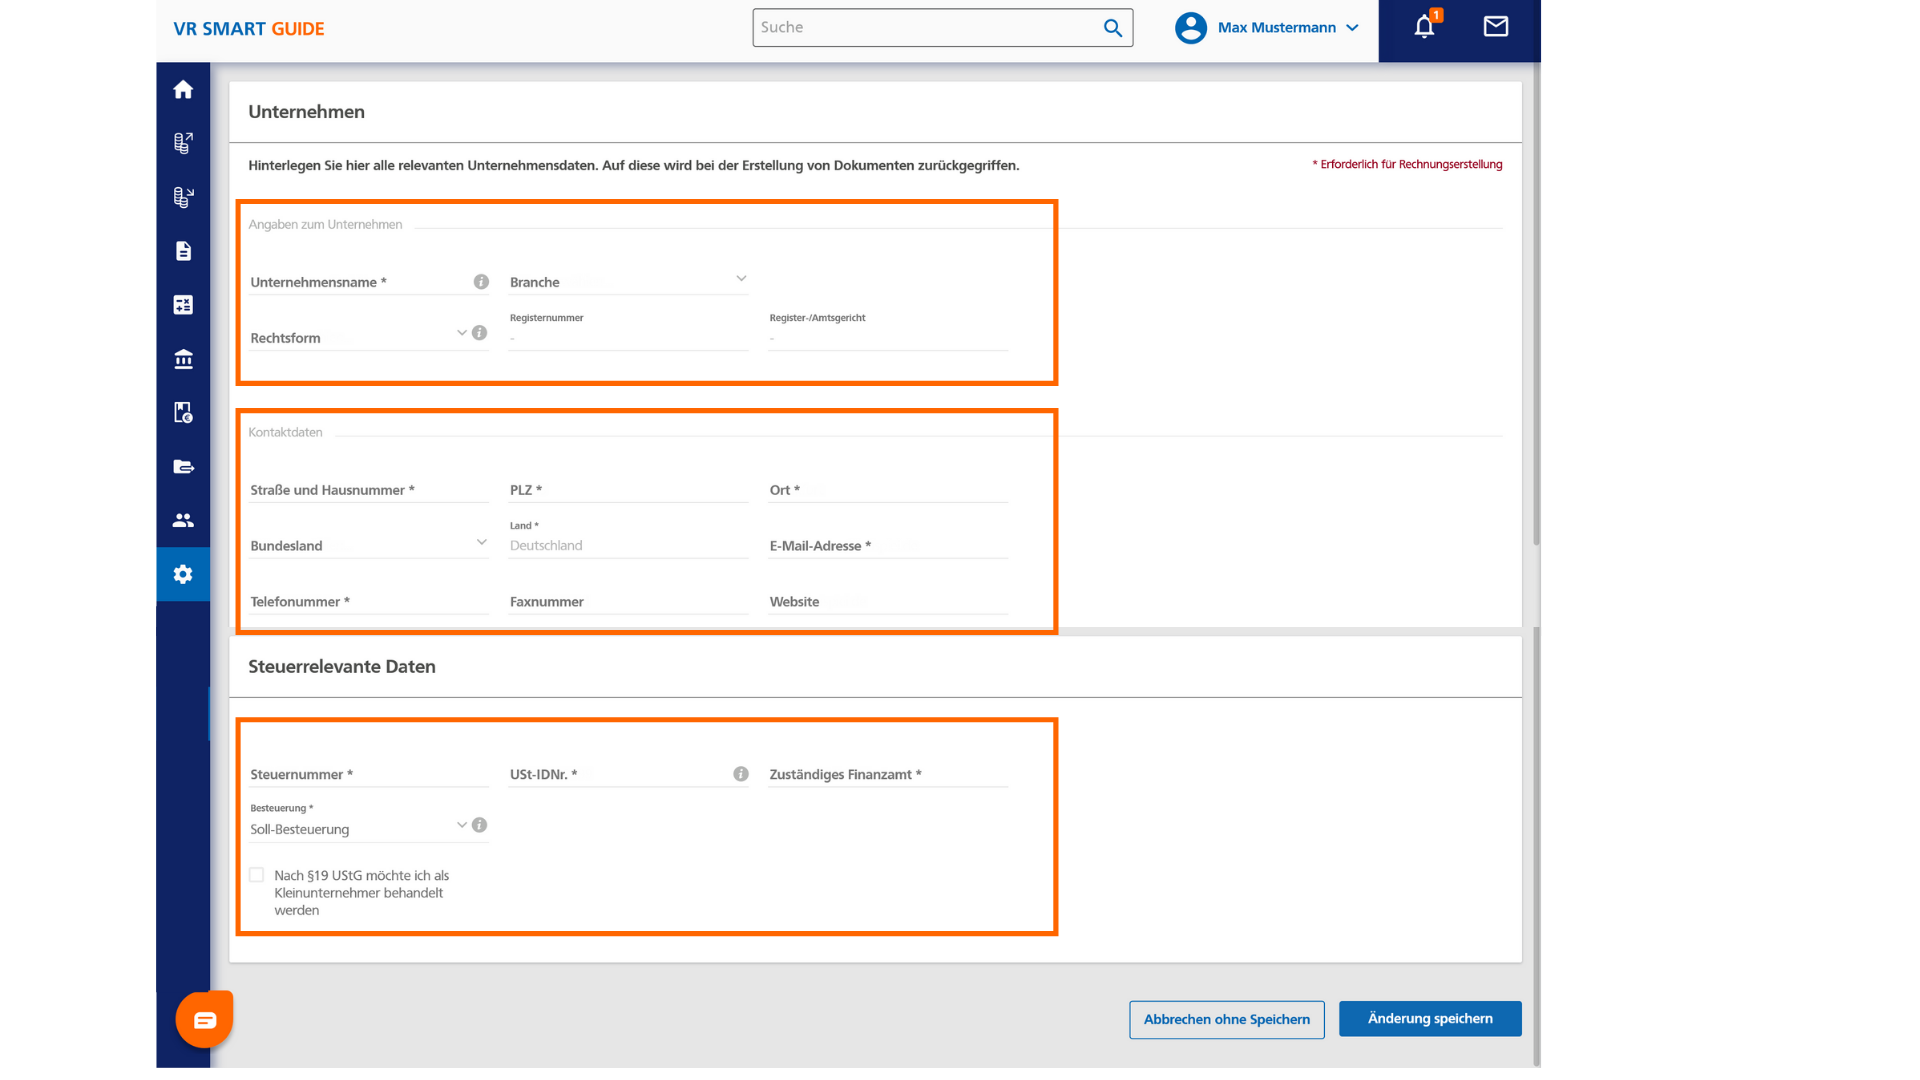Click the Zuständiges Finanzamt field
Viewport: 1920px width, 1080px height.
click(888, 775)
